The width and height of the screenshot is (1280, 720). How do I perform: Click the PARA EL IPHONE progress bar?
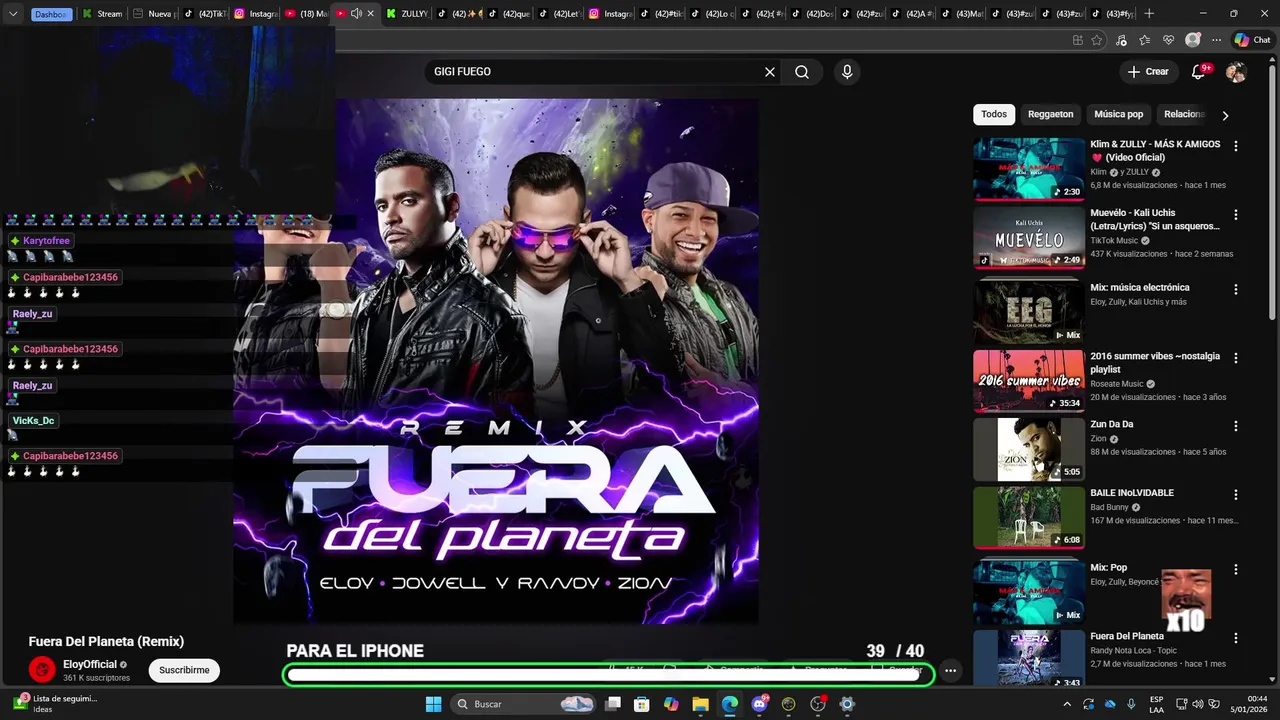608,676
